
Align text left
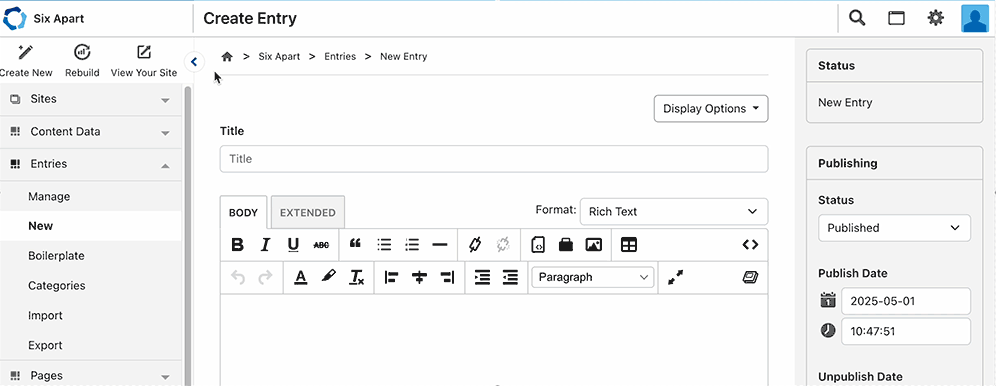(x=391, y=277)
